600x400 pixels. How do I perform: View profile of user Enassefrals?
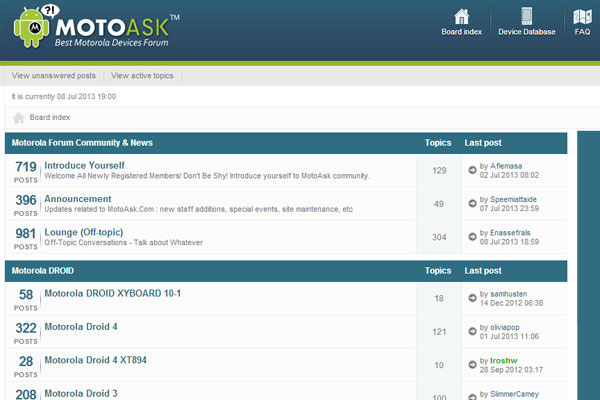pos(510,232)
